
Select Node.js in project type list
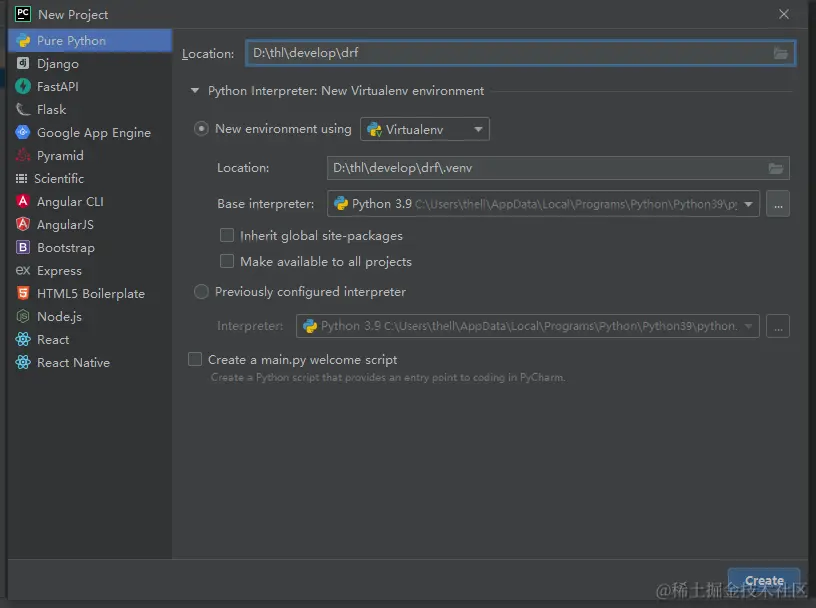[x=59, y=317]
